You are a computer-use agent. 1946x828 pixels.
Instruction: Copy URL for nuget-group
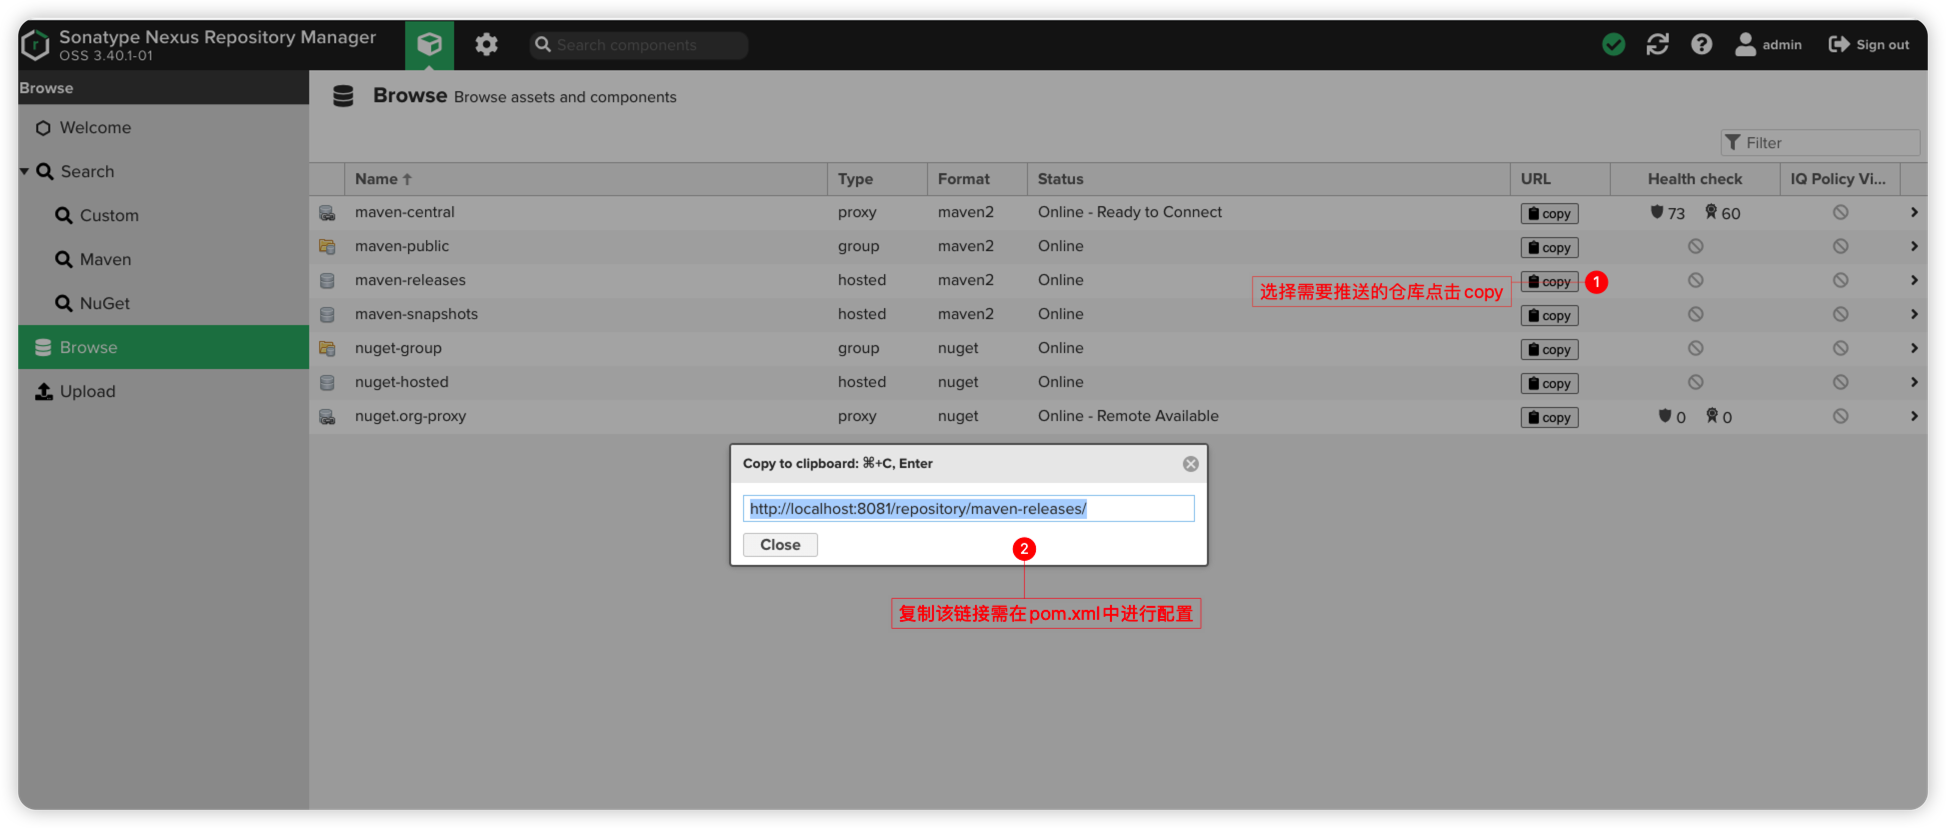(1549, 349)
